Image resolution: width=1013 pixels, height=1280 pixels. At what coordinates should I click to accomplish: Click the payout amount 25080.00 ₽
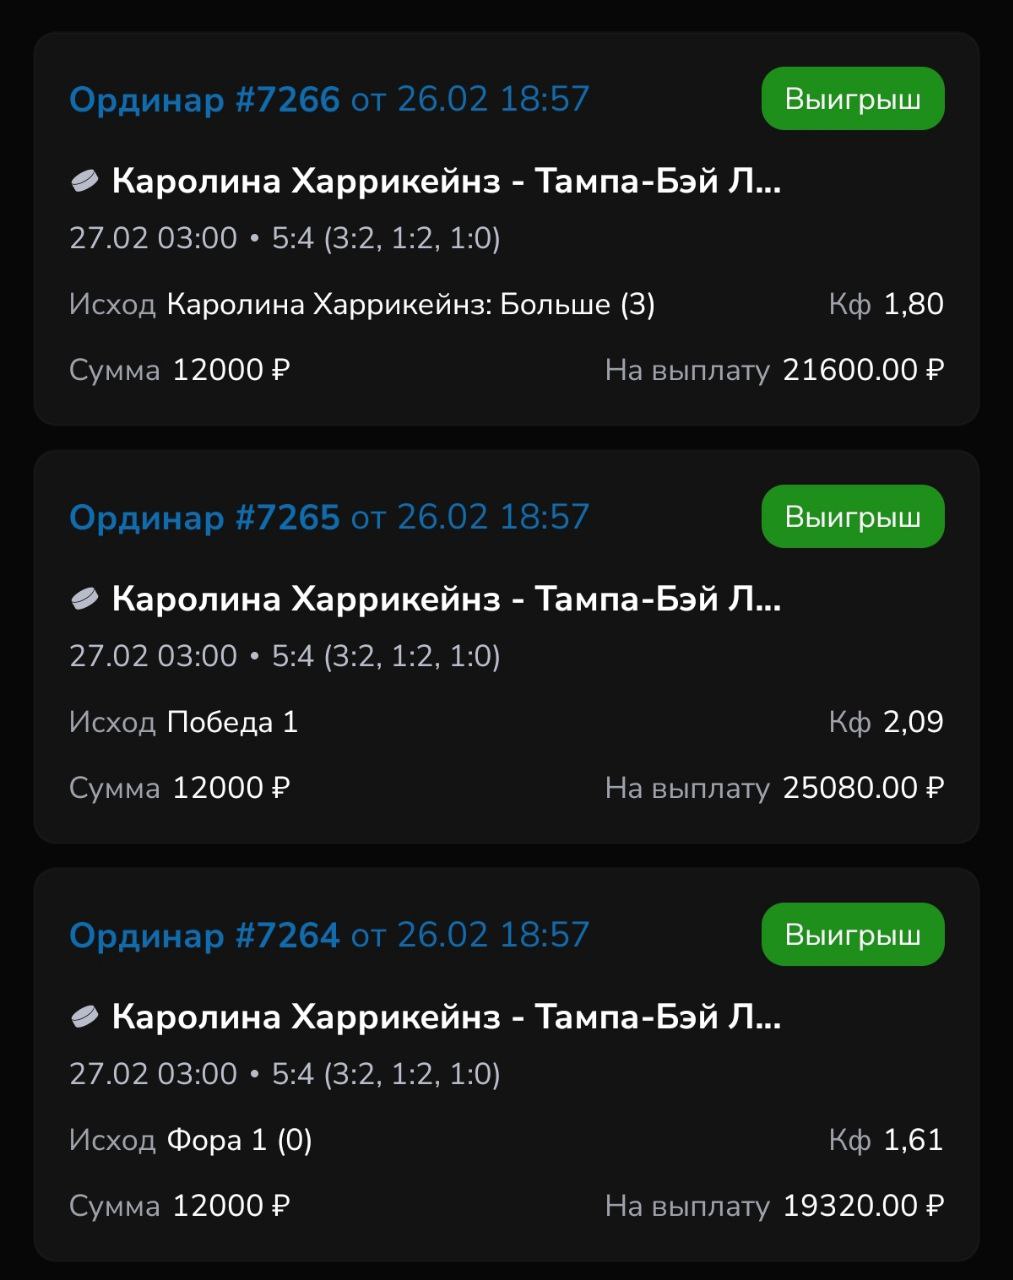[x=863, y=788]
